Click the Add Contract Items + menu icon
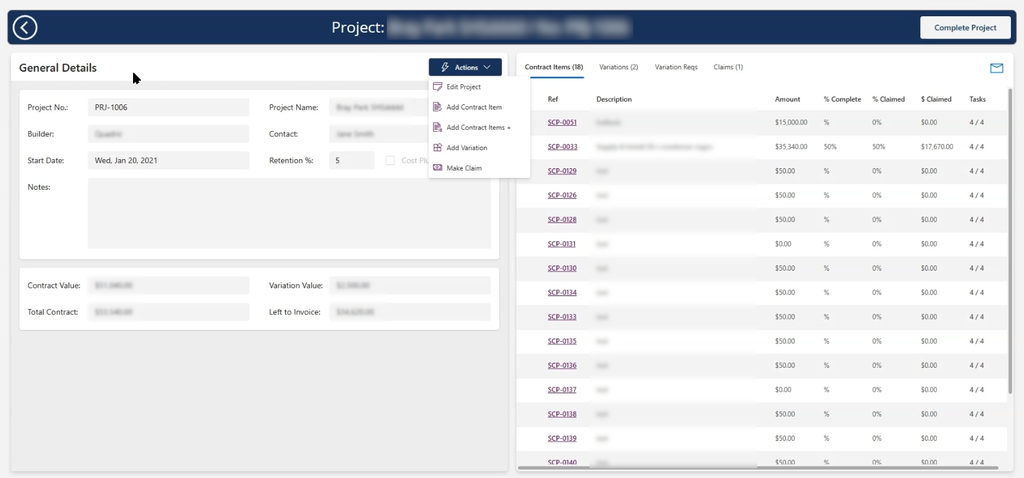Viewport: 1024px width, 478px height. (438, 127)
